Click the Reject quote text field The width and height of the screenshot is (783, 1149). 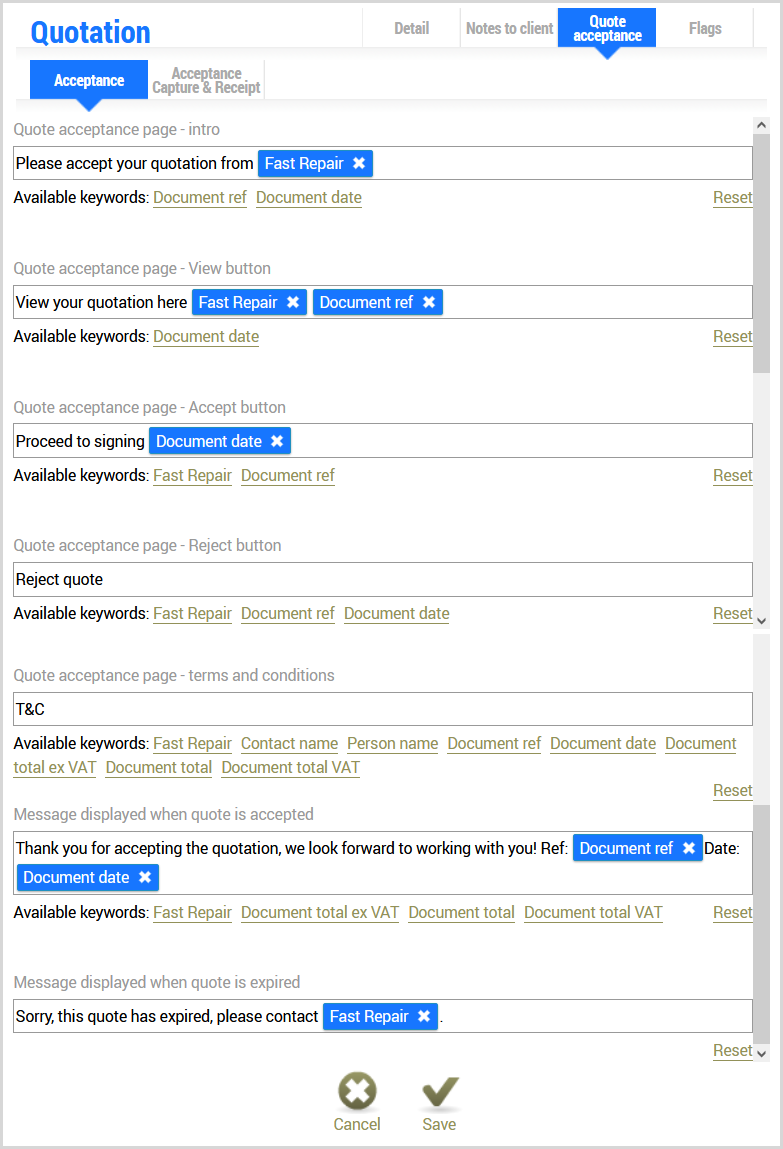[x=382, y=579]
